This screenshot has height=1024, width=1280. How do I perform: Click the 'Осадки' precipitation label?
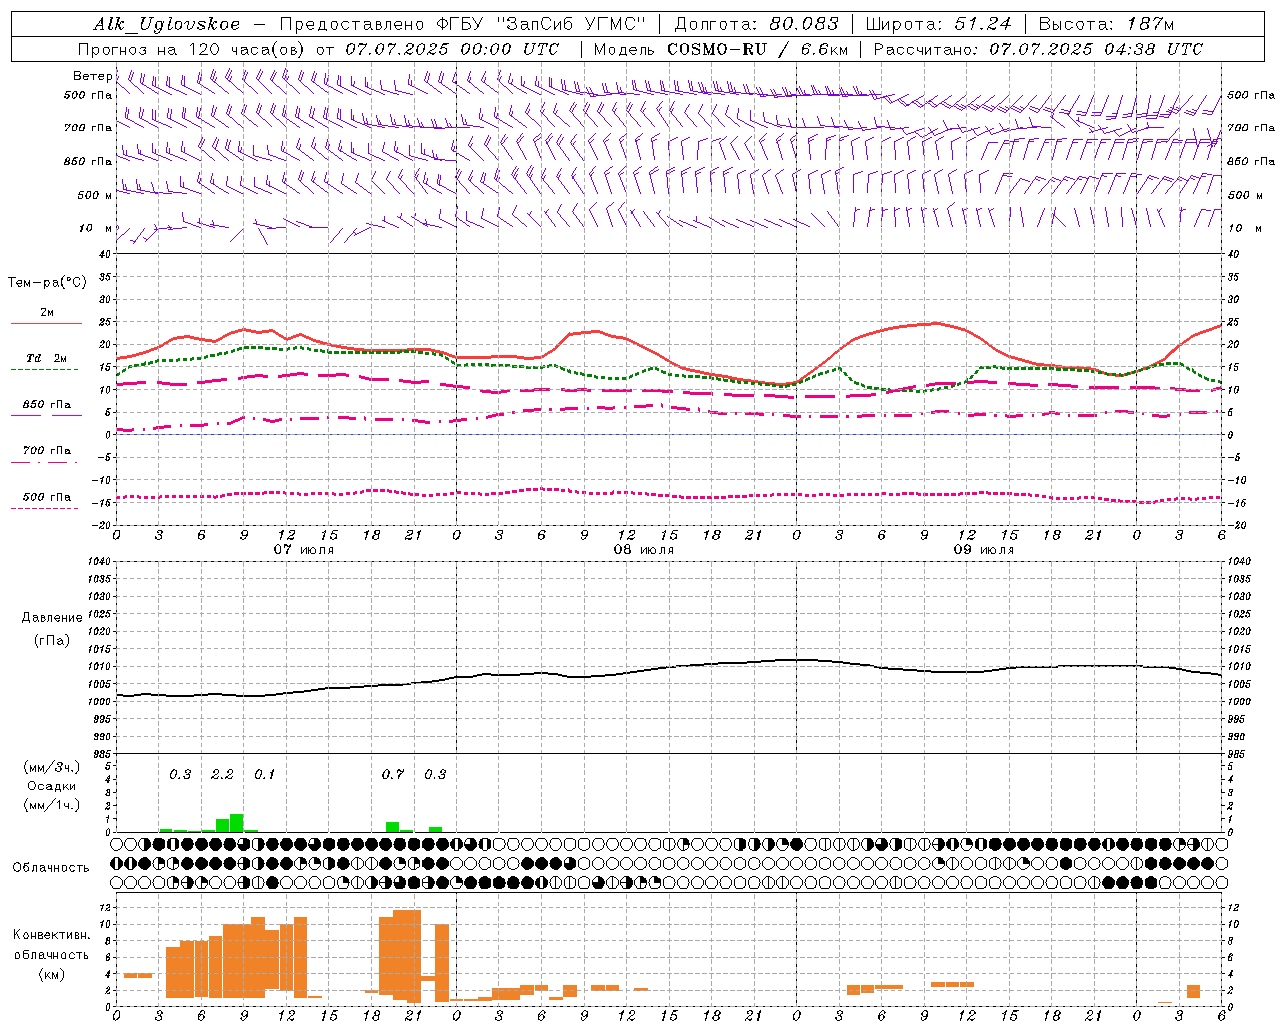pyautogui.click(x=51, y=786)
